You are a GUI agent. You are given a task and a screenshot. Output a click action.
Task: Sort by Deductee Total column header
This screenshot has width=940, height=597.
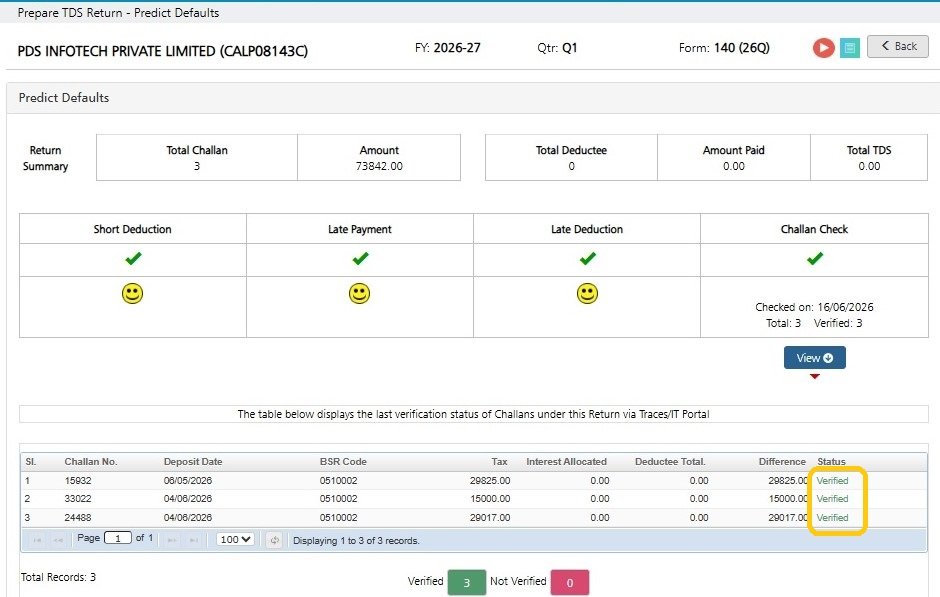pyautogui.click(x=670, y=462)
